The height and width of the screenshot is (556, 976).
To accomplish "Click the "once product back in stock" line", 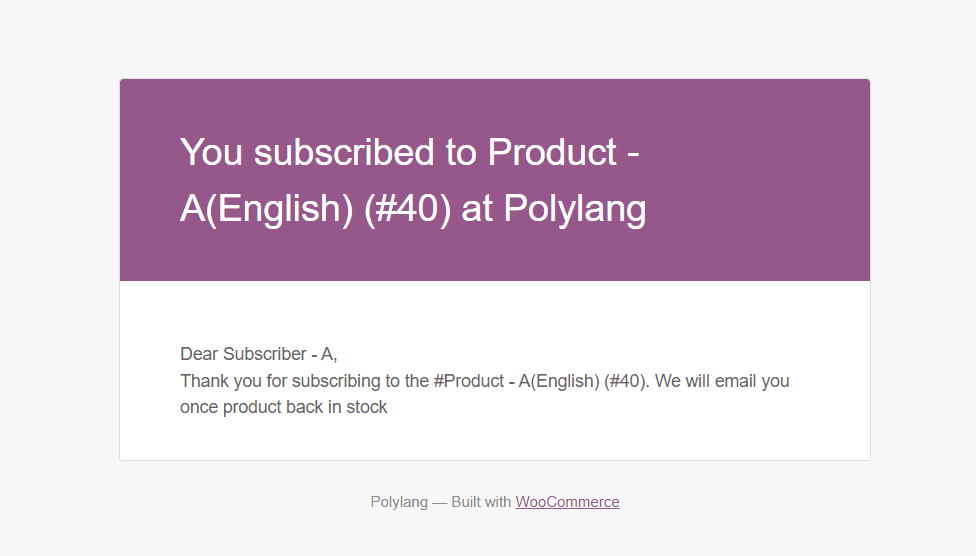I will (283, 407).
